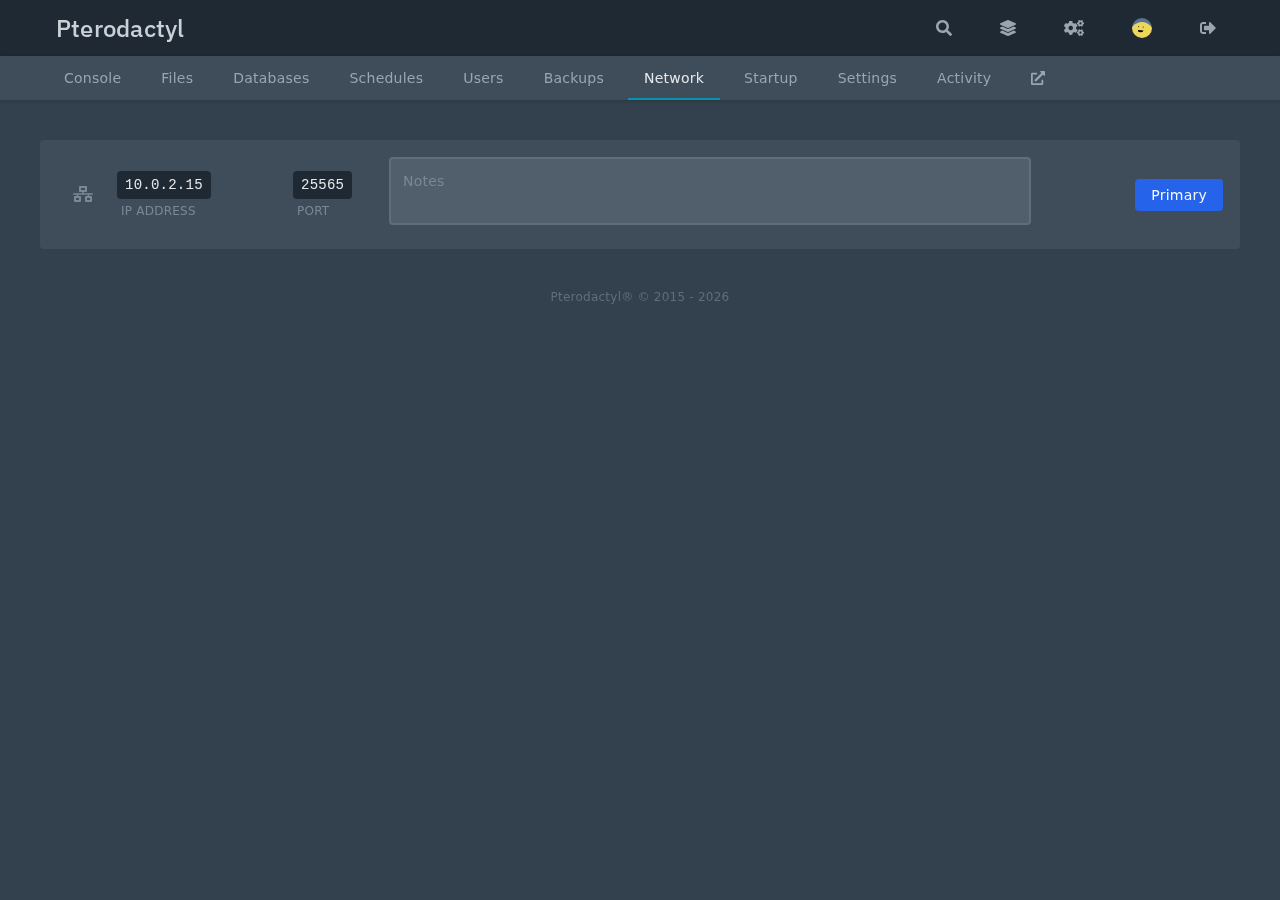Screen dimensions: 1280x900
Task: Click the port value 25565
Action: pos(322,185)
